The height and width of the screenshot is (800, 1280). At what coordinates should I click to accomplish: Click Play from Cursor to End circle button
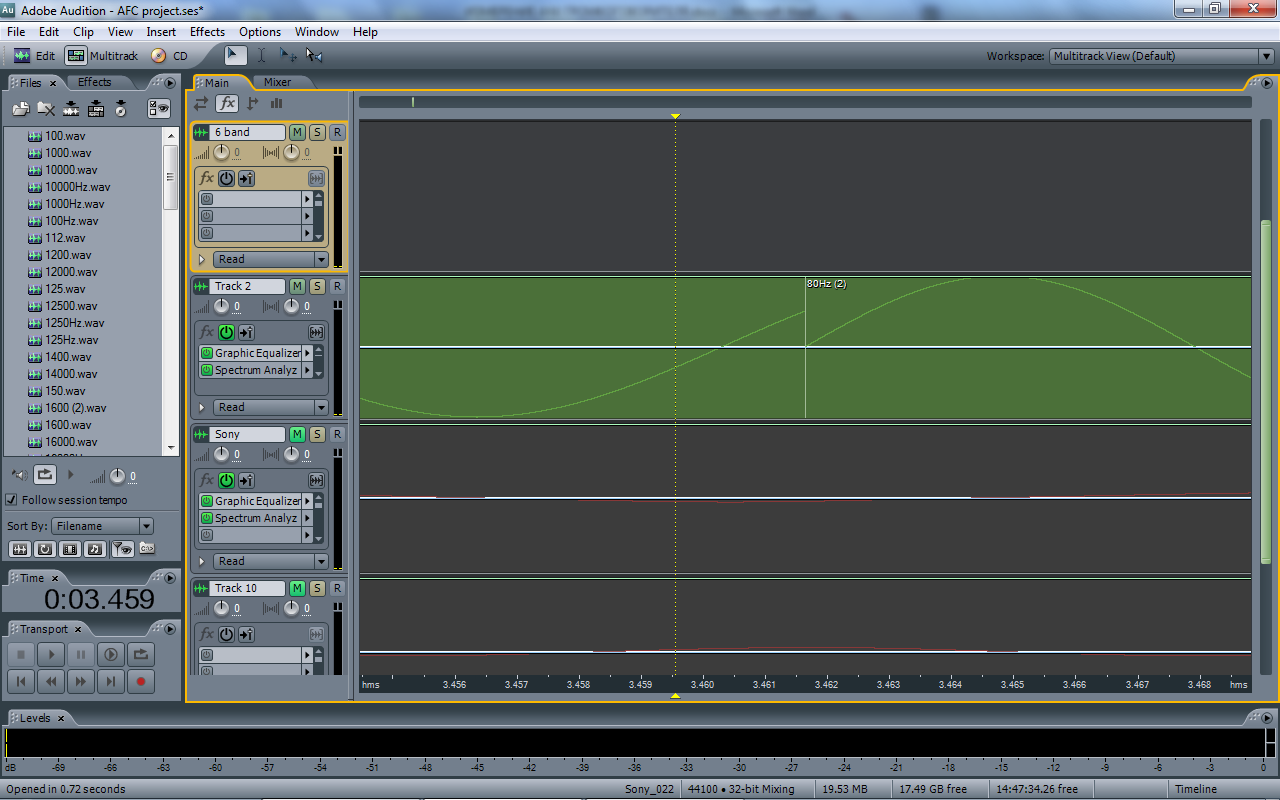(x=111, y=655)
